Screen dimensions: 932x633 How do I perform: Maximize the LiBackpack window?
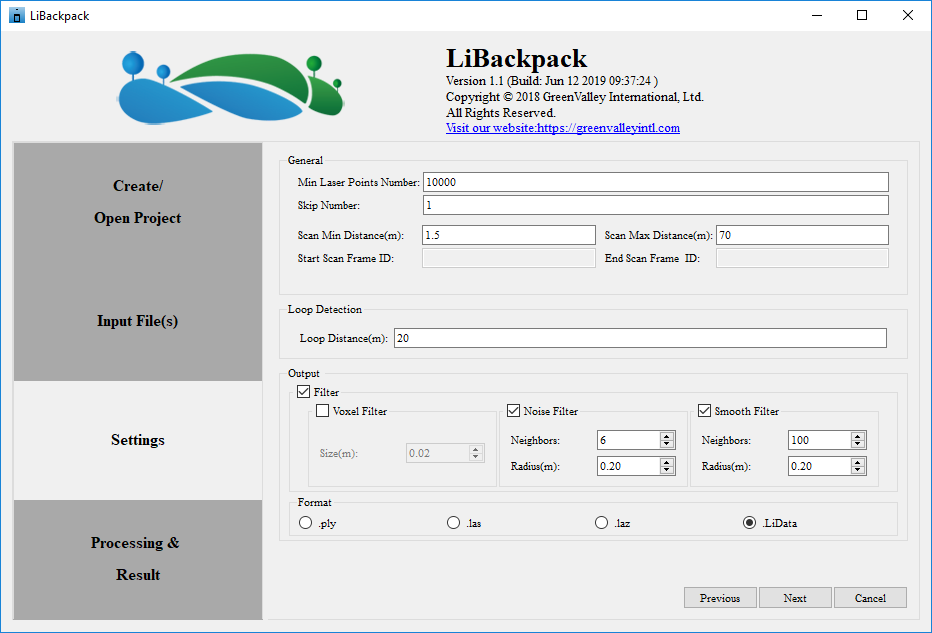point(862,15)
